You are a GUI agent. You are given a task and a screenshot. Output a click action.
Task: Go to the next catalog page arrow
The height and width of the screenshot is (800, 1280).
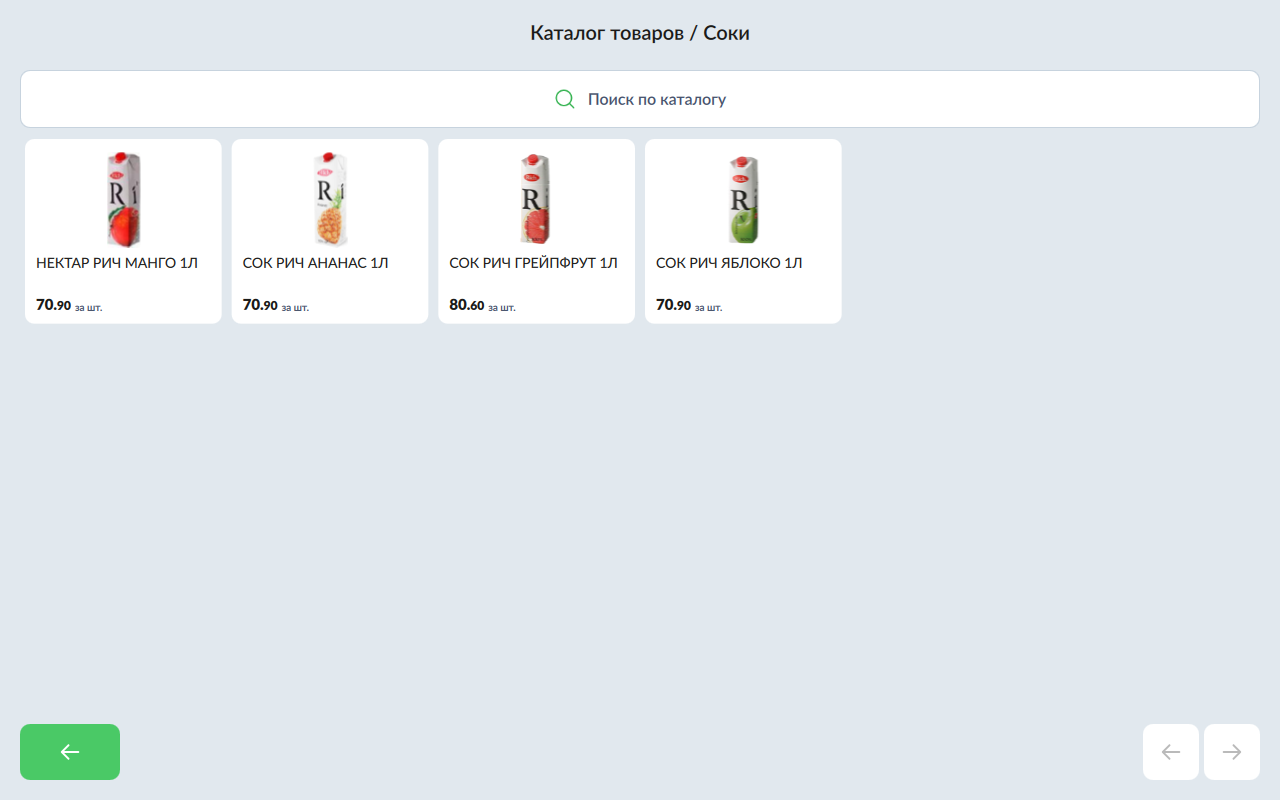(1232, 752)
